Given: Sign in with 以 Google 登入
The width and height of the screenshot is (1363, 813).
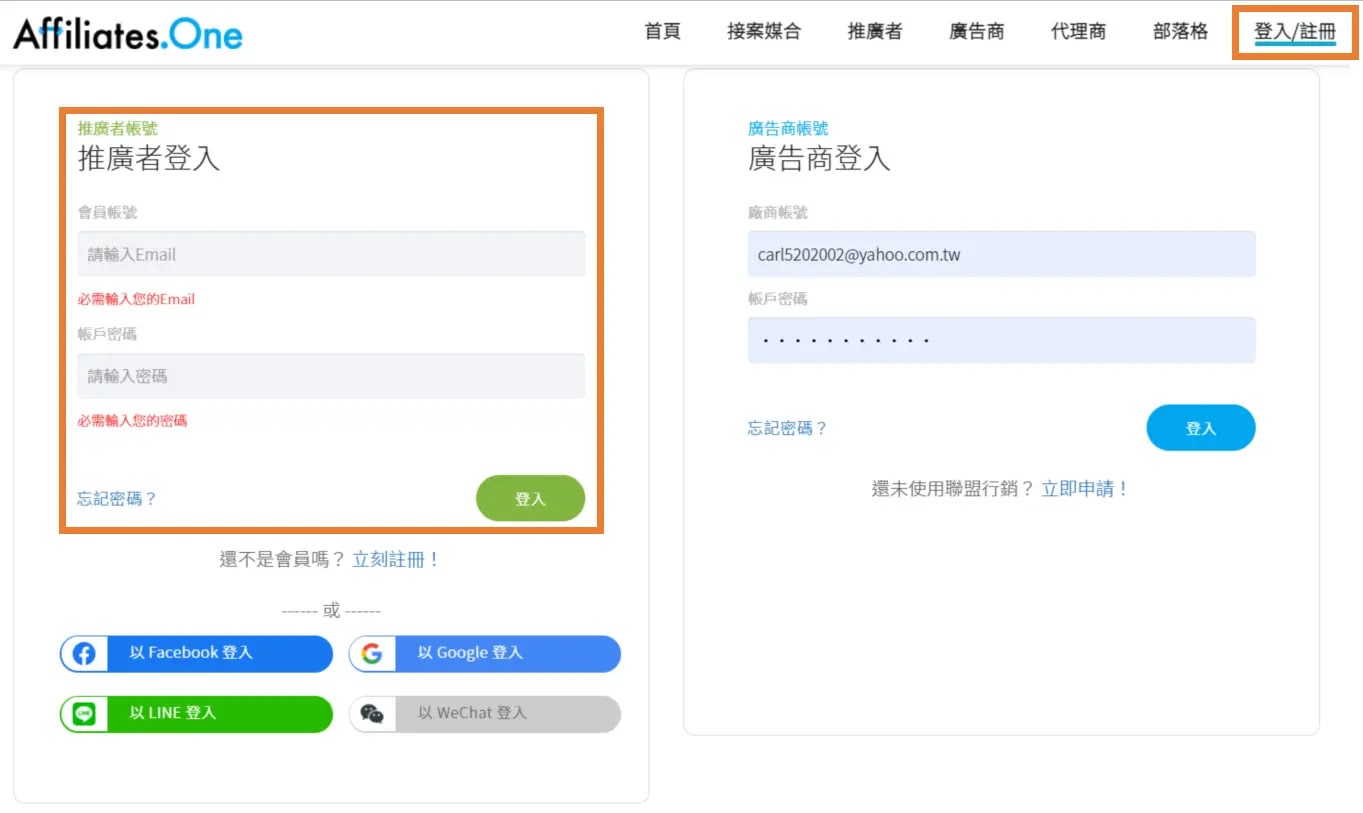Looking at the screenshot, I should (x=484, y=654).
